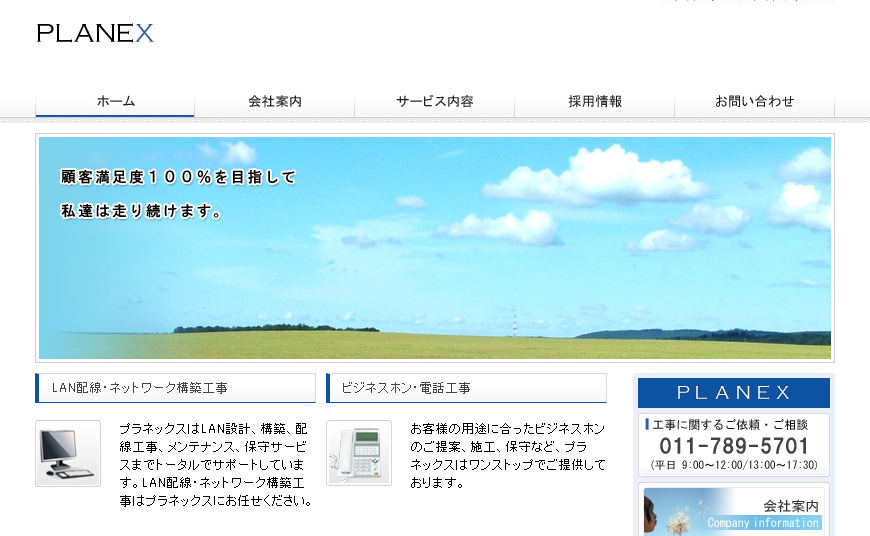Go to the 採用情報 navigation tab

(595, 102)
